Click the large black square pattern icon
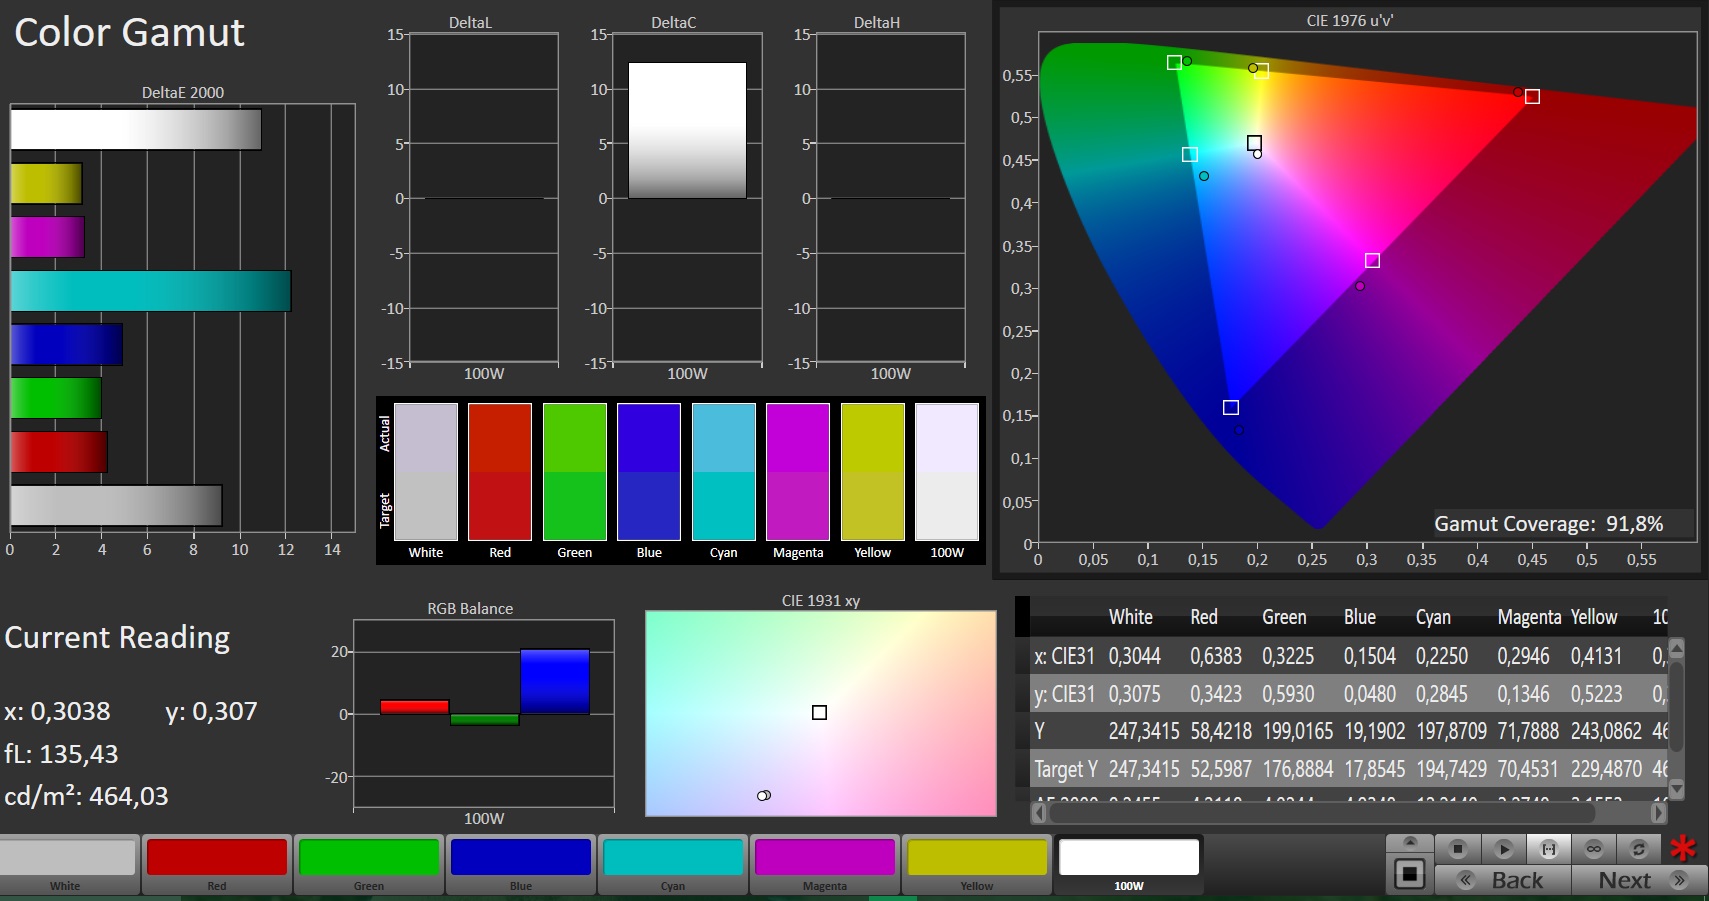Screen dimensions: 1709x901 pyautogui.click(x=1410, y=874)
